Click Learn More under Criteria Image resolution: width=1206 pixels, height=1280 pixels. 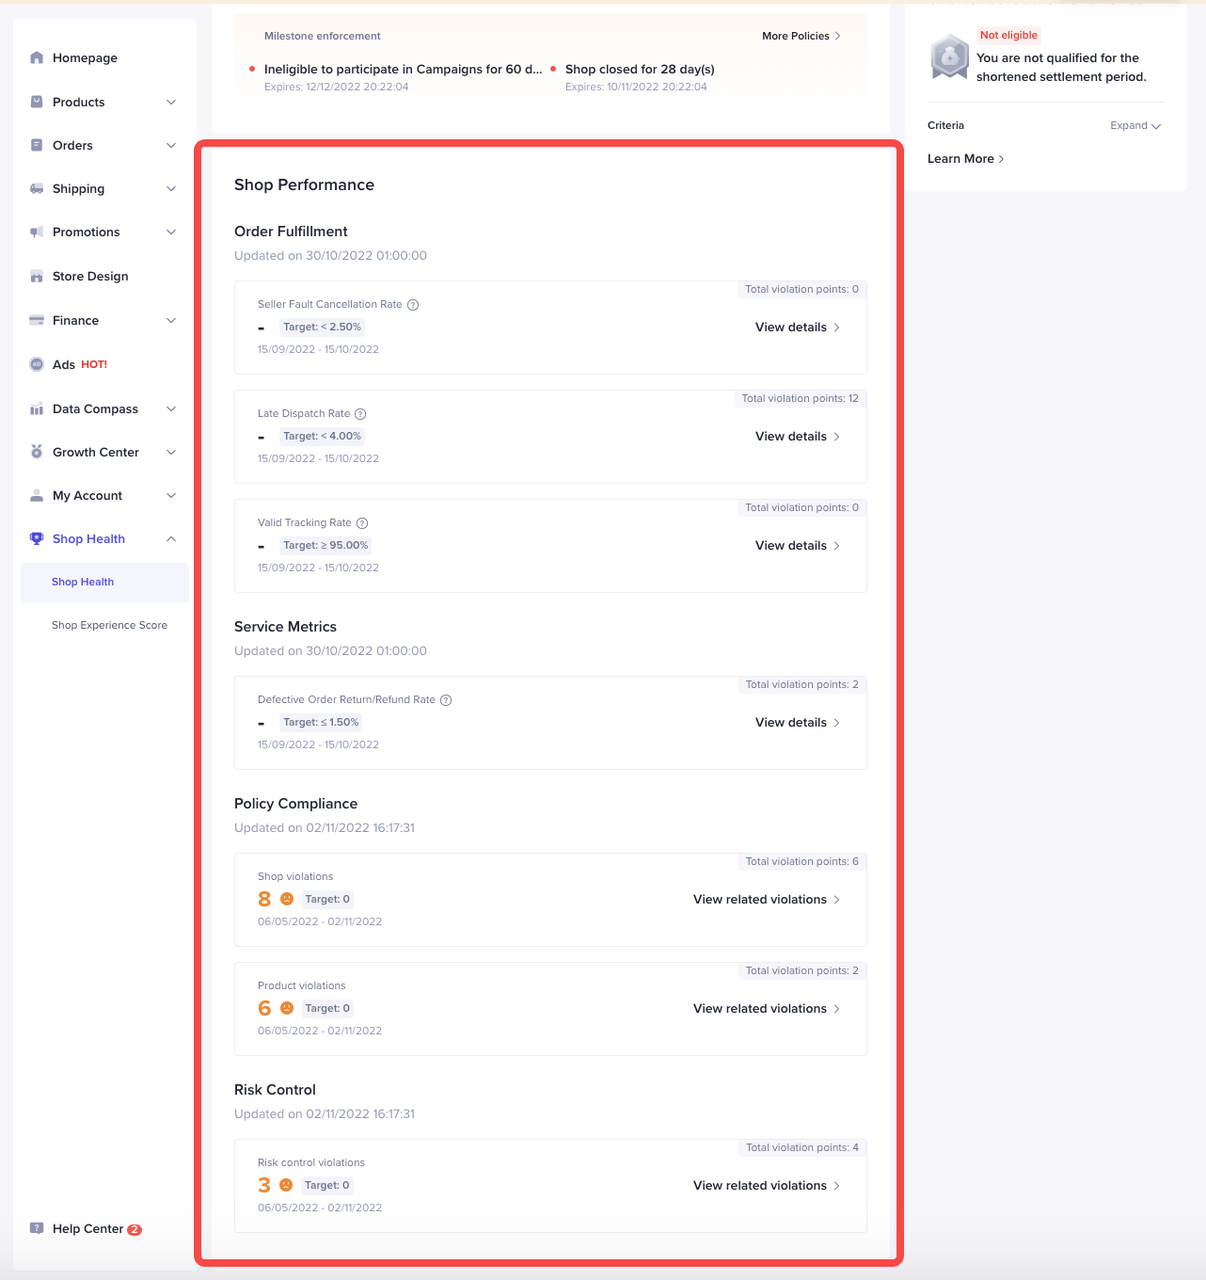(x=965, y=159)
